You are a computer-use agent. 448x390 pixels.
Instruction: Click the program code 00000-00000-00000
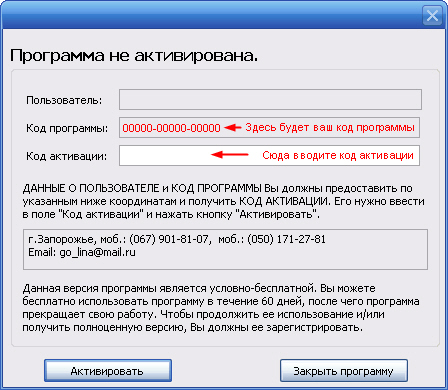click(x=171, y=128)
